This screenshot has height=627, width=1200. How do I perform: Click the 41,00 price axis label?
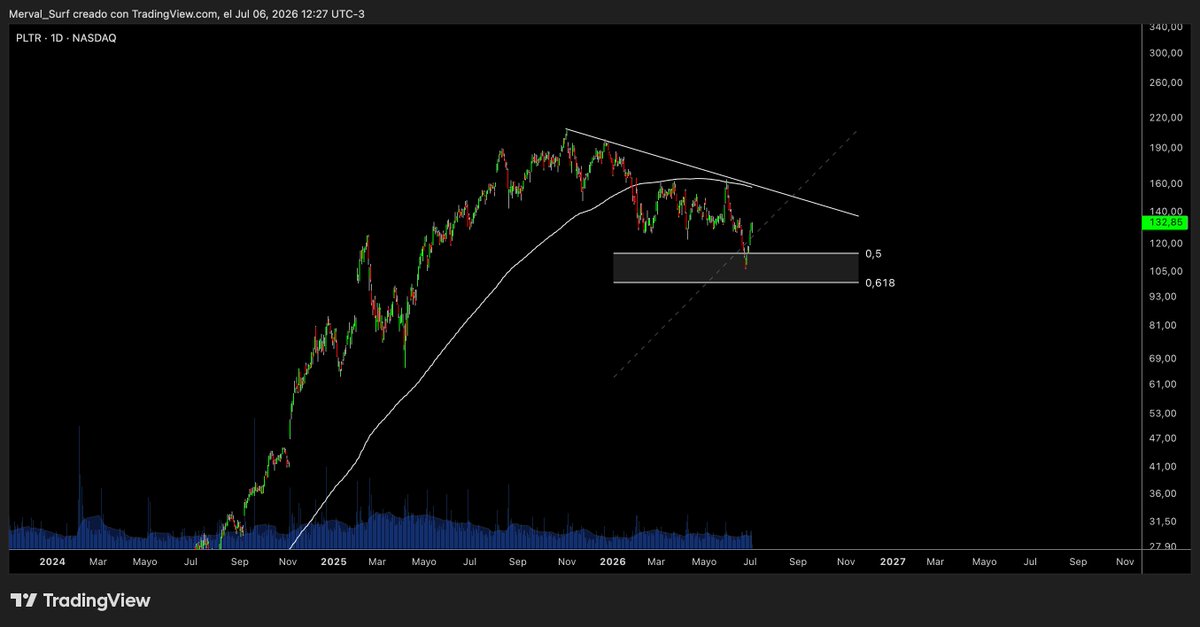tap(1163, 467)
